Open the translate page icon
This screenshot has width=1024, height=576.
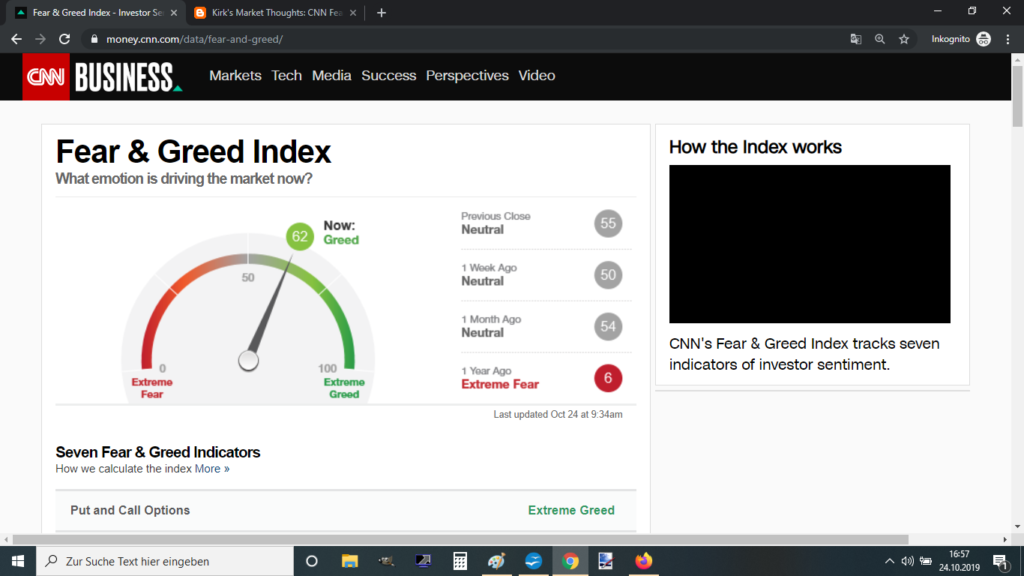(856, 39)
